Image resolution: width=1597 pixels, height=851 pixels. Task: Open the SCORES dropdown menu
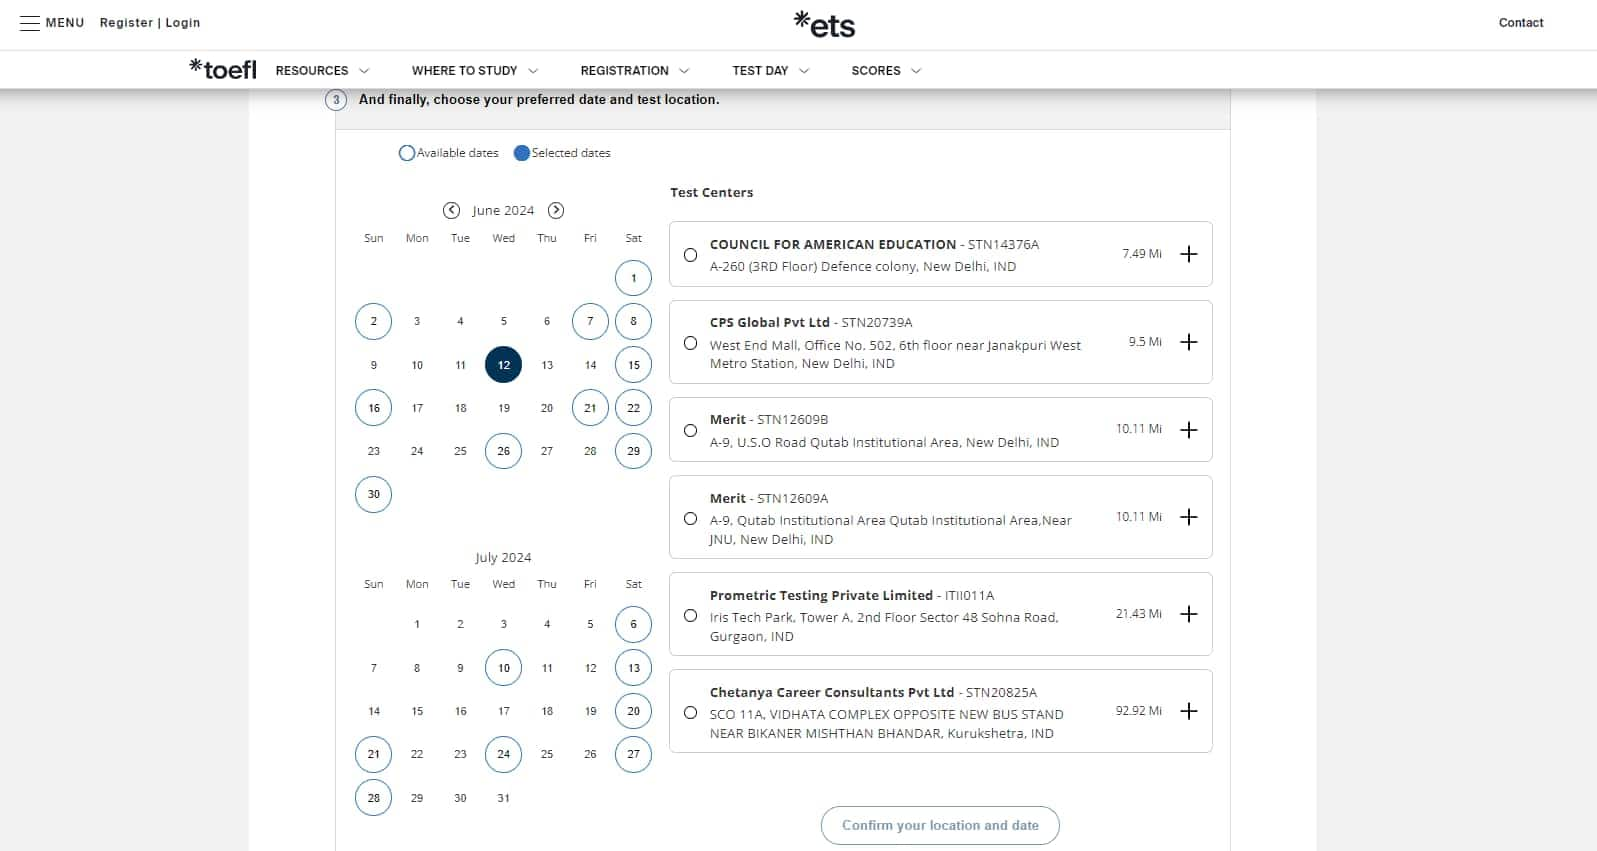click(x=886, y=70)
